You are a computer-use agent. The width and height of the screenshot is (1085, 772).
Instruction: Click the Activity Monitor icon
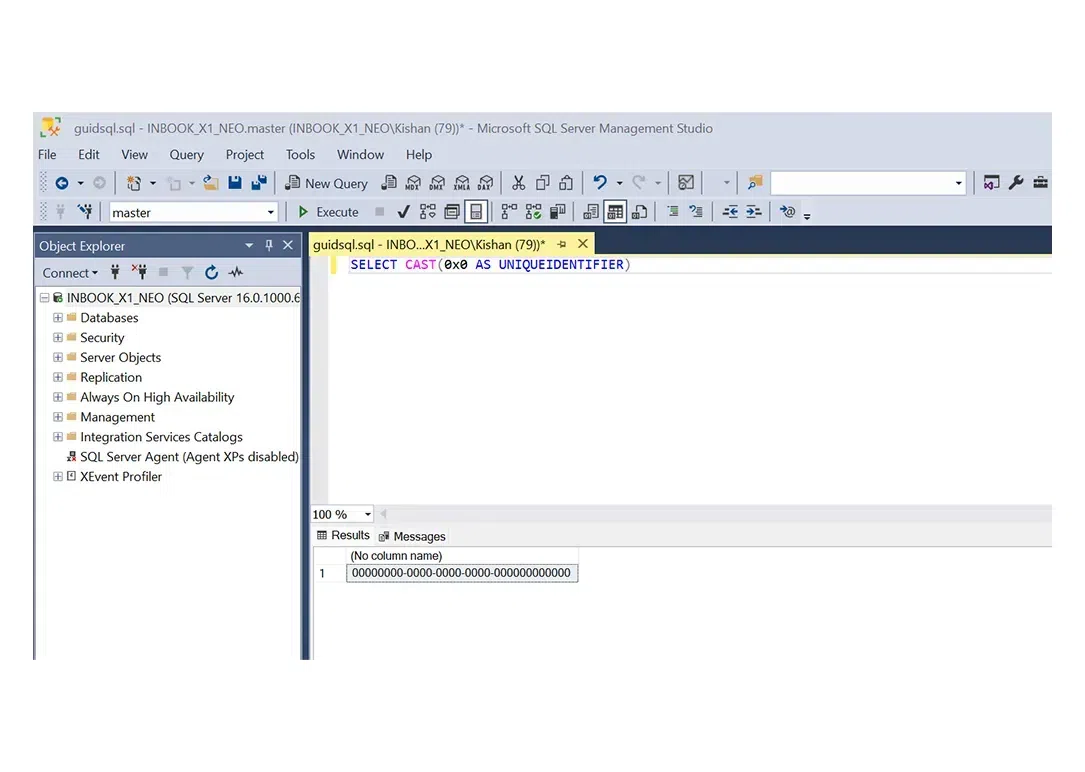tap(686, 183)
